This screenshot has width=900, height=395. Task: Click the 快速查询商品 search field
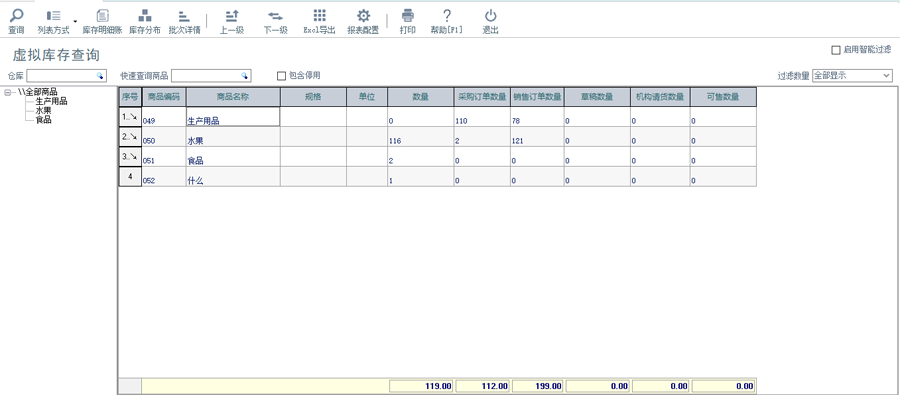(211, 75)
